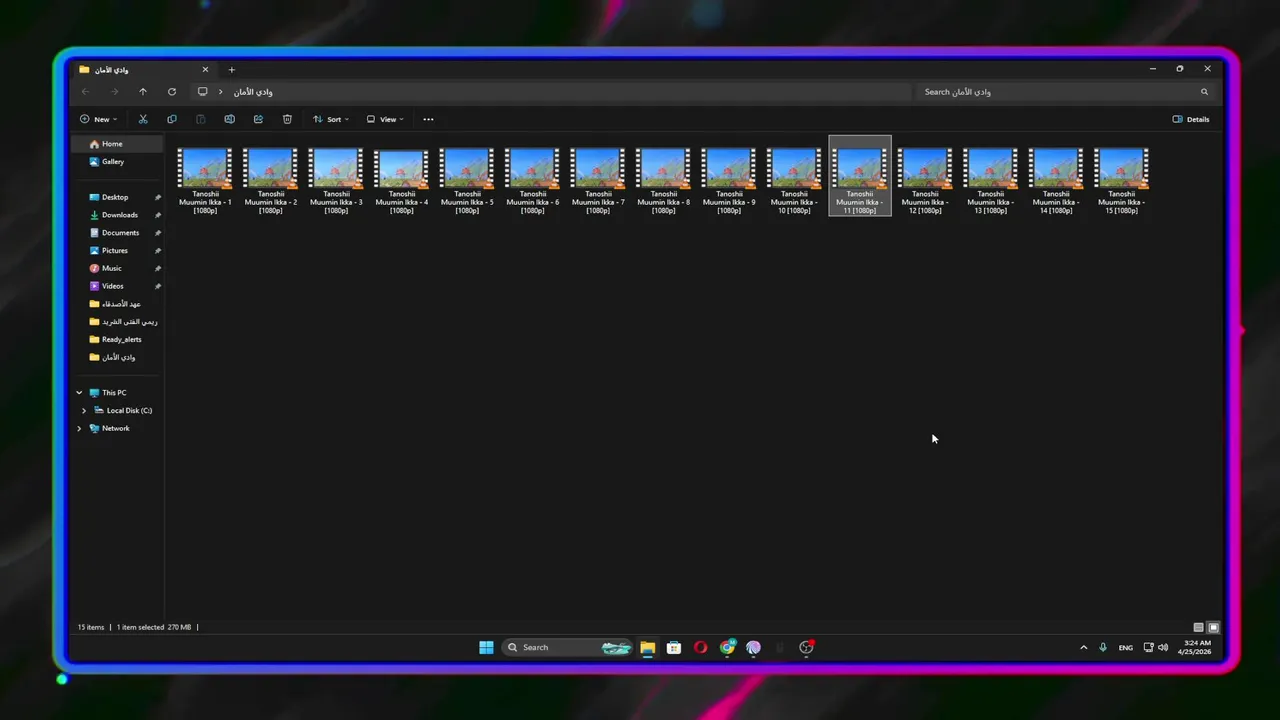Open عهد الأصدقاء folder in sidebar
Viewport: 1280px width, 720px height.
[116, 303]
